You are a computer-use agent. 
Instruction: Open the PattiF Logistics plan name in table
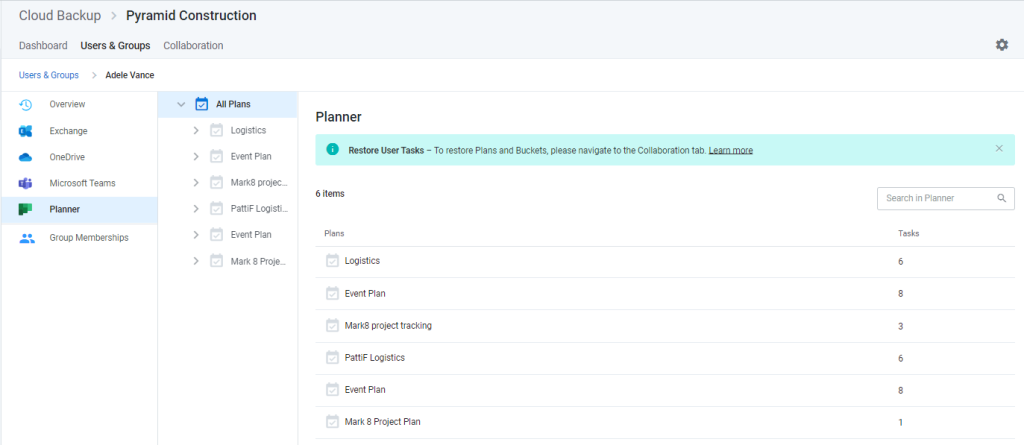point(375,357)
